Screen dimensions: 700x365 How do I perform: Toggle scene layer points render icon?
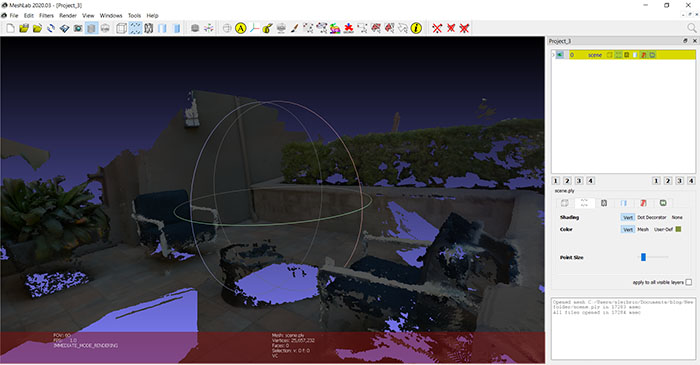(618, 55)
